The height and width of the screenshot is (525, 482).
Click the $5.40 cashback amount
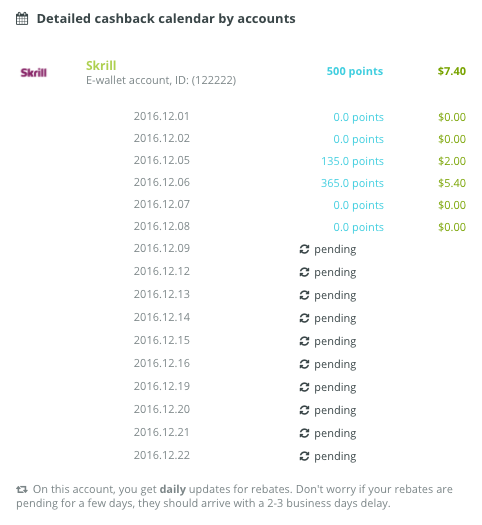click(x=452, y=183)
